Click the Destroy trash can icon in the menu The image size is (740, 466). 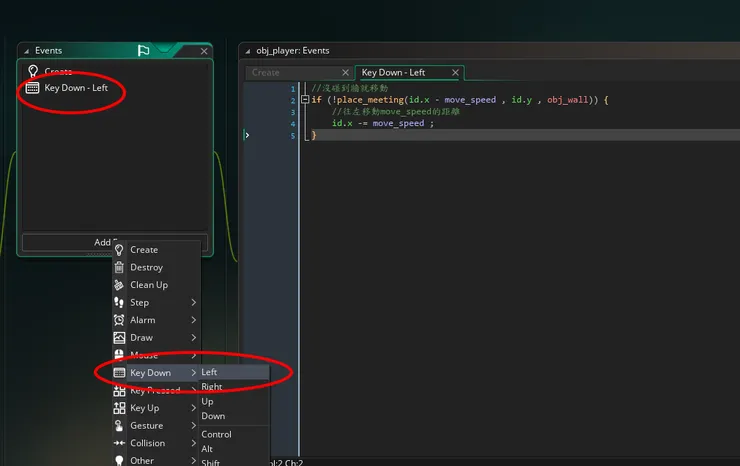(x=119, y=267)
